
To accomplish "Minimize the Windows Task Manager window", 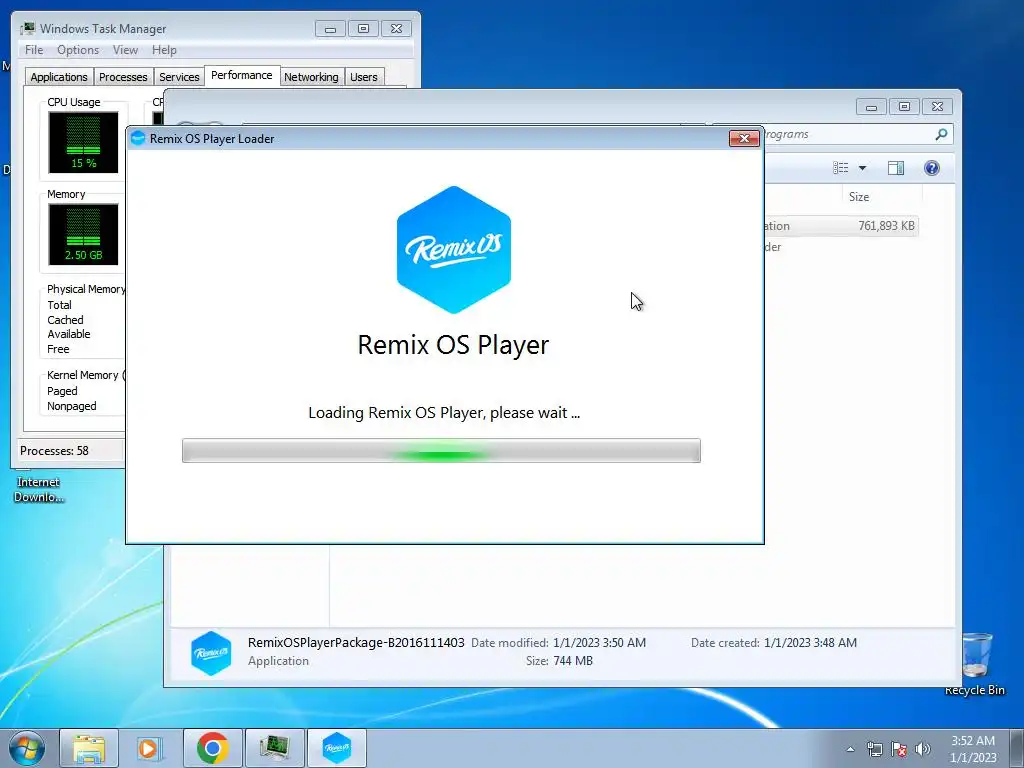I will [330, 29].
